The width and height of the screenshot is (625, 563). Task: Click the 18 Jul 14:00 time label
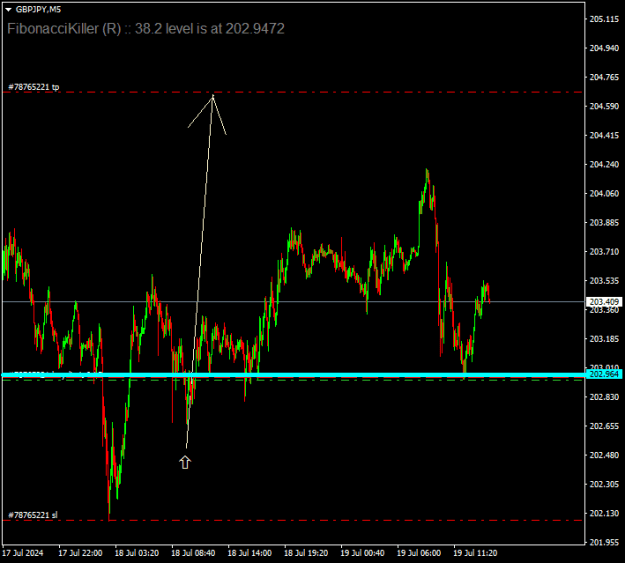pos(250,553)
